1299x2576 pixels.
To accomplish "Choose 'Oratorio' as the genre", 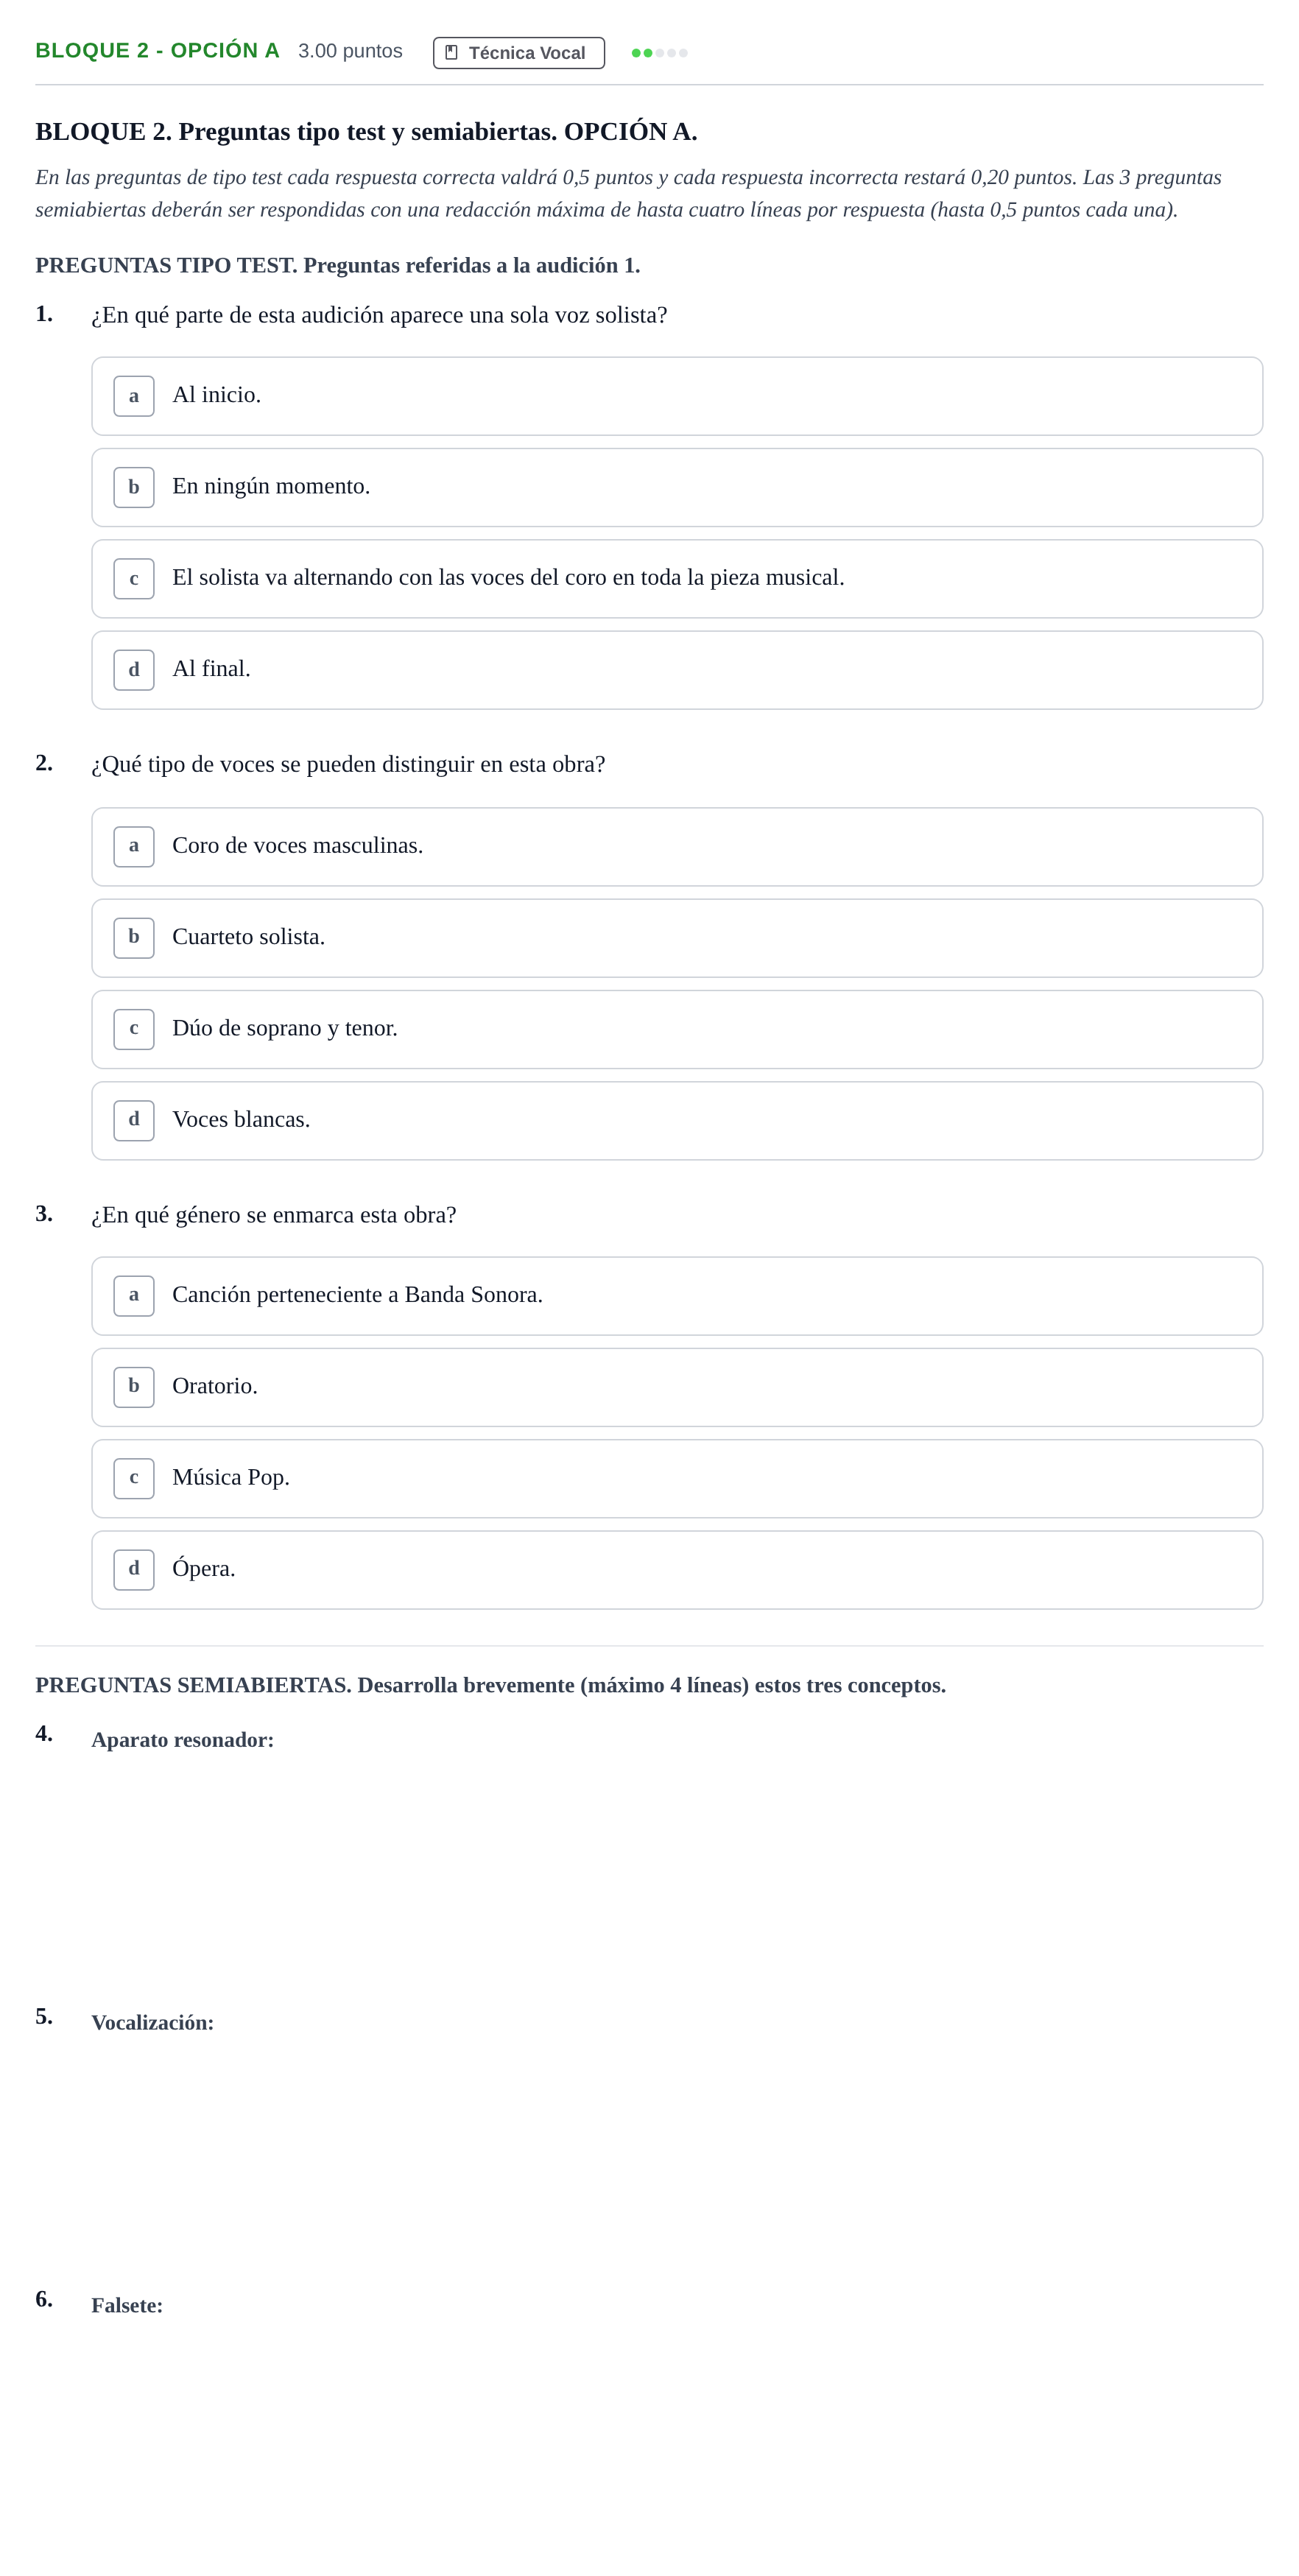I will 677,1387.
